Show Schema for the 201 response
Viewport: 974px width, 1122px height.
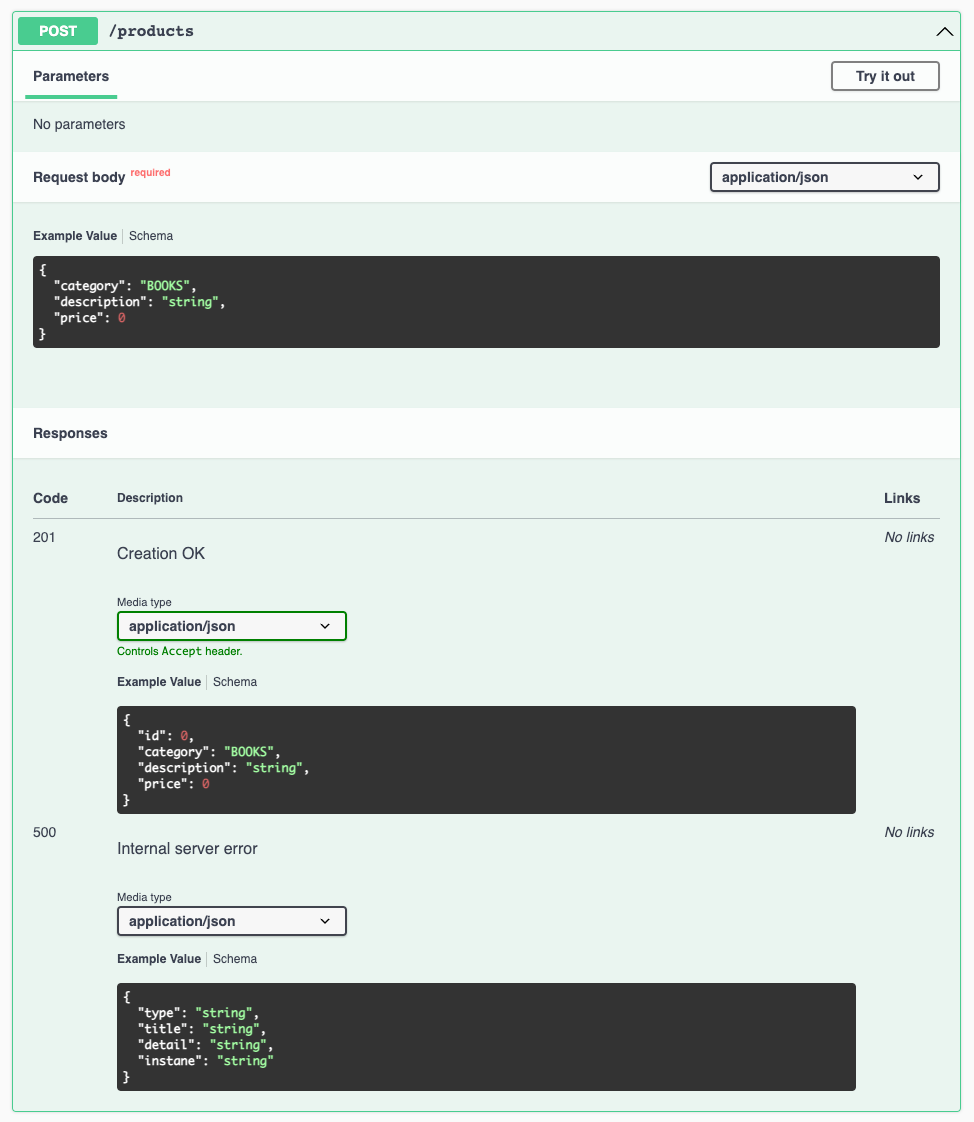point(235,682)
